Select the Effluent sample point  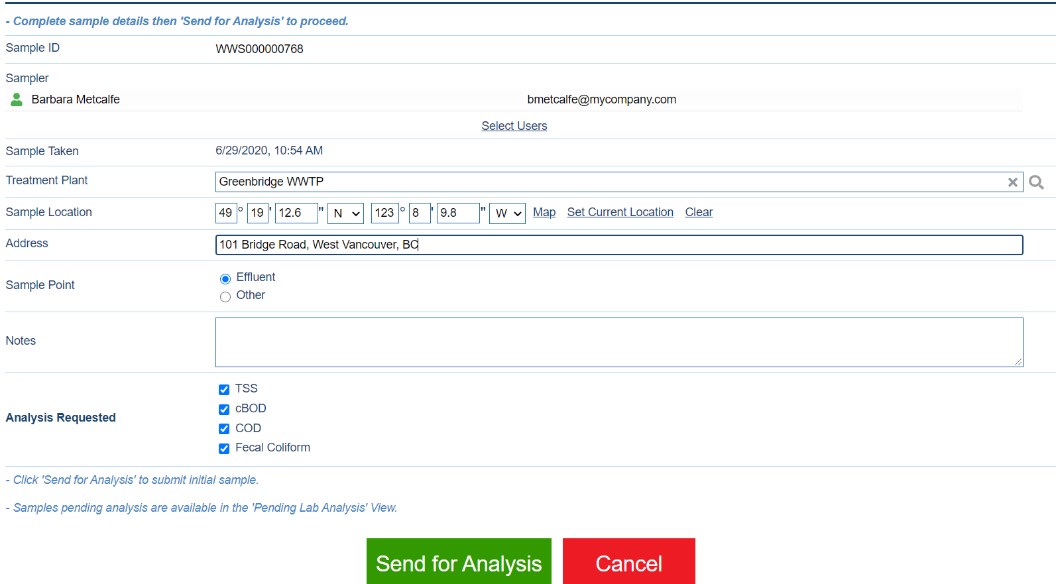pyautogui.click(x=225, y=278)
